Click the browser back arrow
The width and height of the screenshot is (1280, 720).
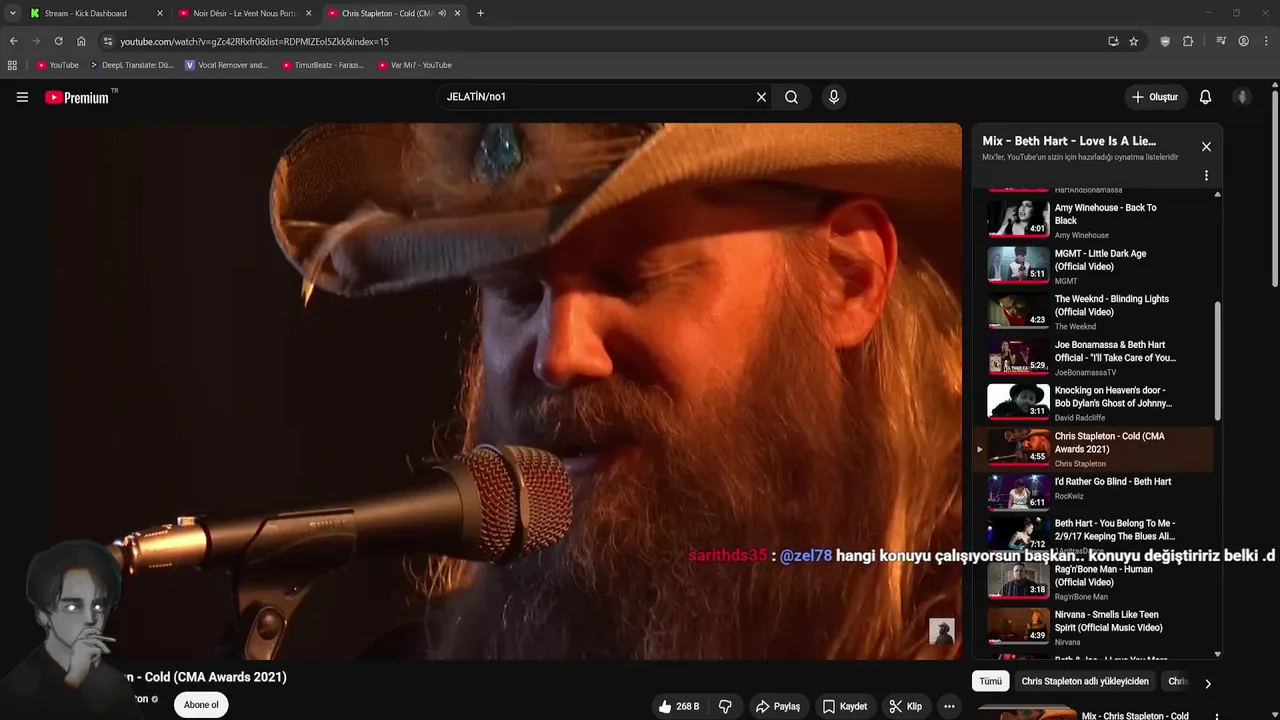(13, 41)
